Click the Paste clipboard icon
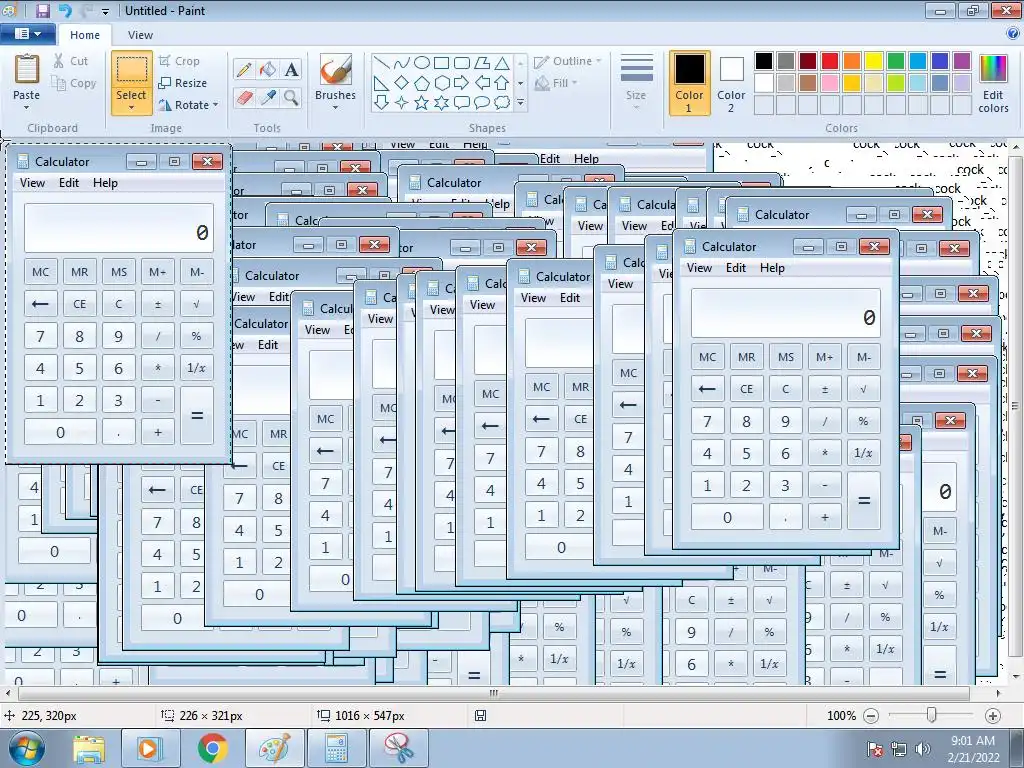Screen dimensions: 1024x768 pyautogui.click(x=27, y=70)
